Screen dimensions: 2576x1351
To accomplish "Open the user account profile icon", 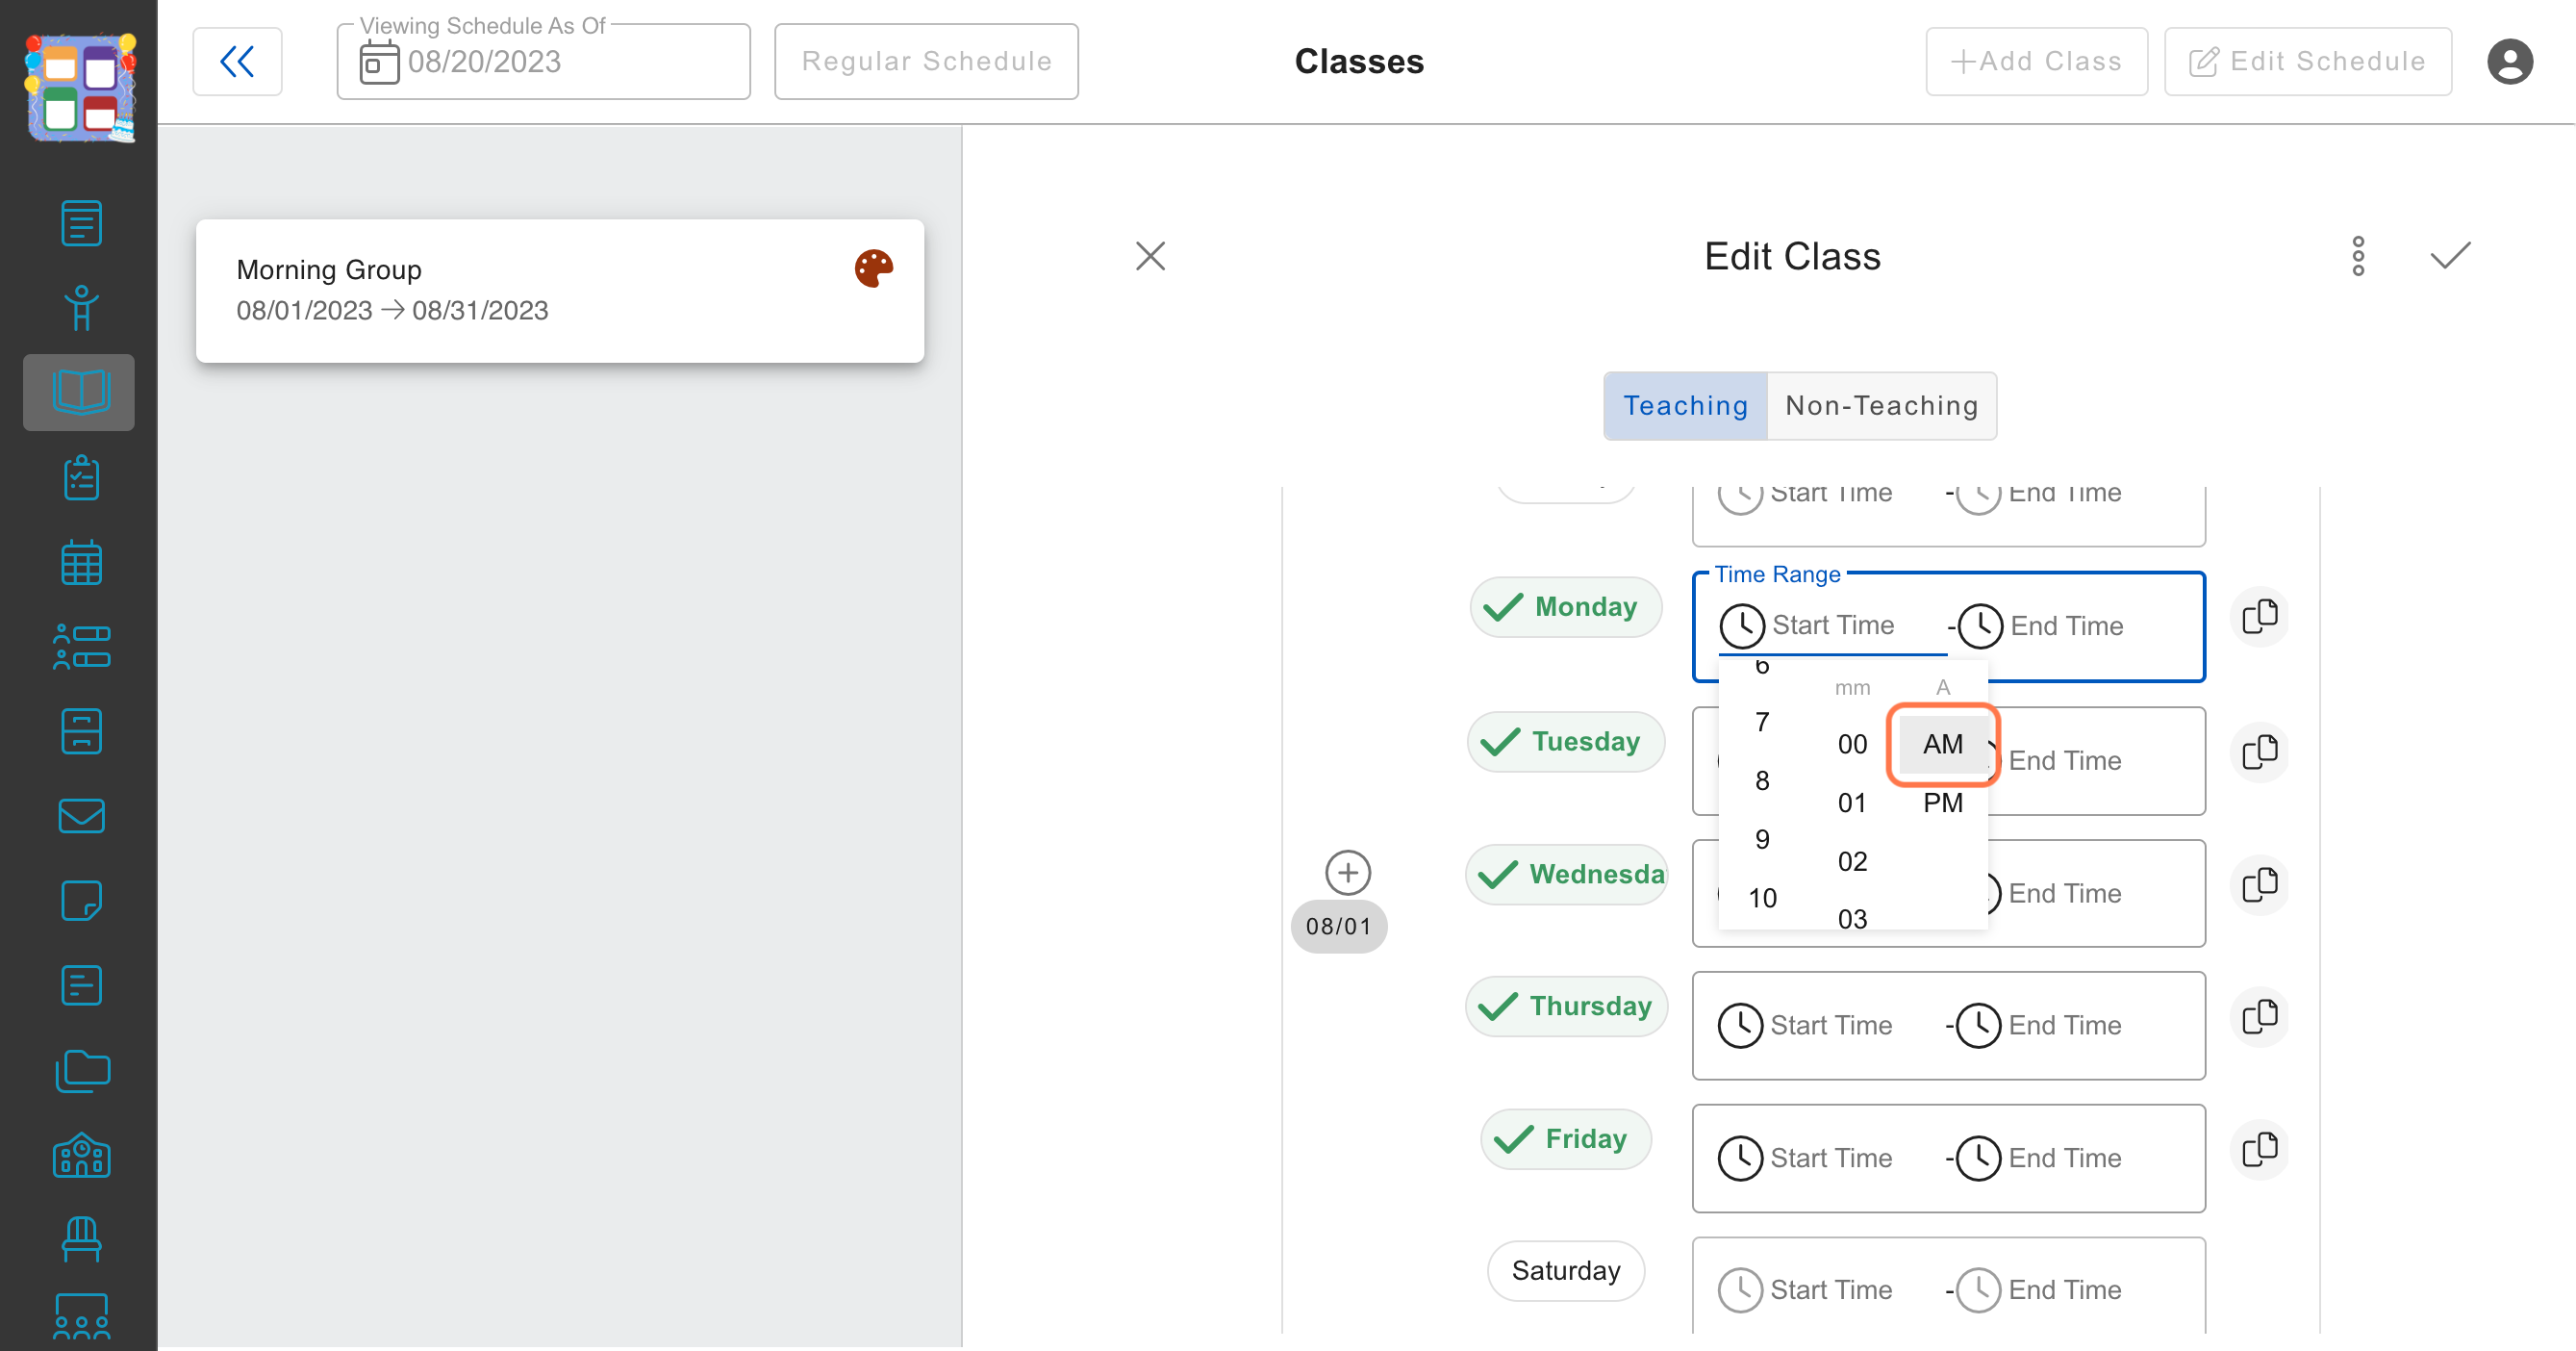I will (2509, 62).
